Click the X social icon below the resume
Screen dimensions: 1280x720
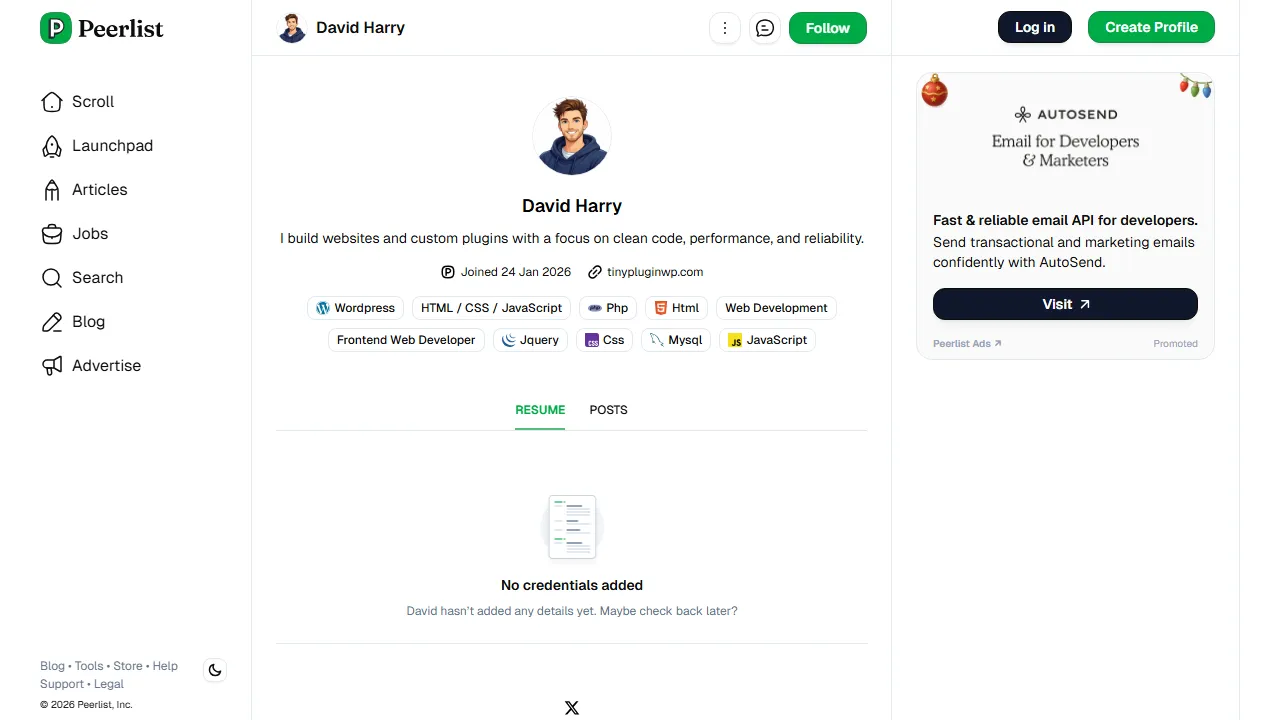572,707
